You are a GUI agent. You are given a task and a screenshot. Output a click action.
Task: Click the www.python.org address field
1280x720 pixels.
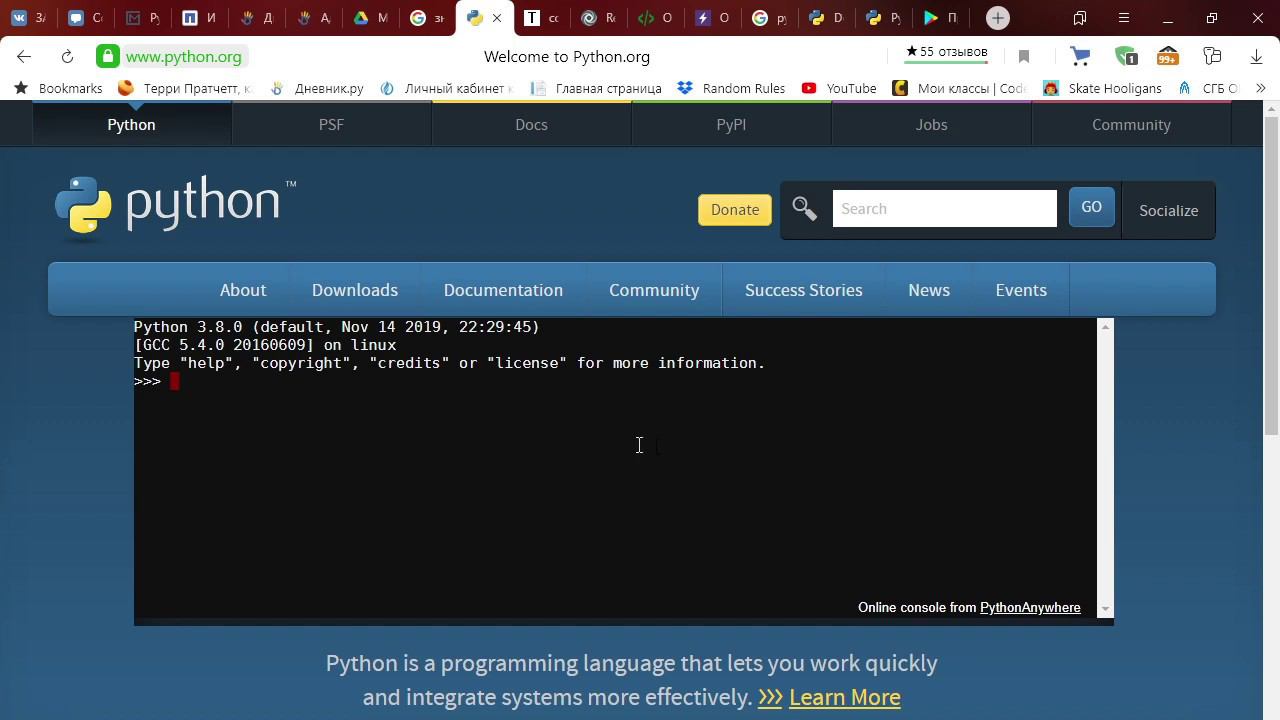point(184,57)
